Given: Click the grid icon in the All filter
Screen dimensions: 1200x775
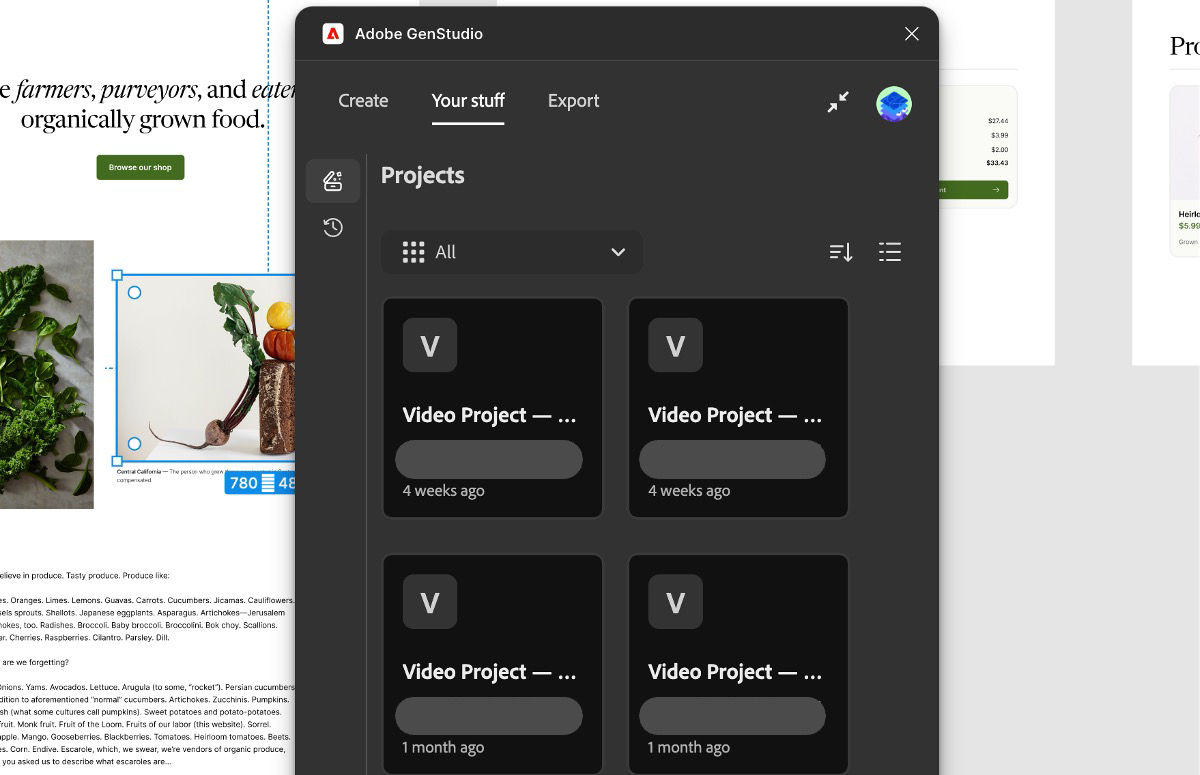Looking at the screenshot, I should click(413, 252).
